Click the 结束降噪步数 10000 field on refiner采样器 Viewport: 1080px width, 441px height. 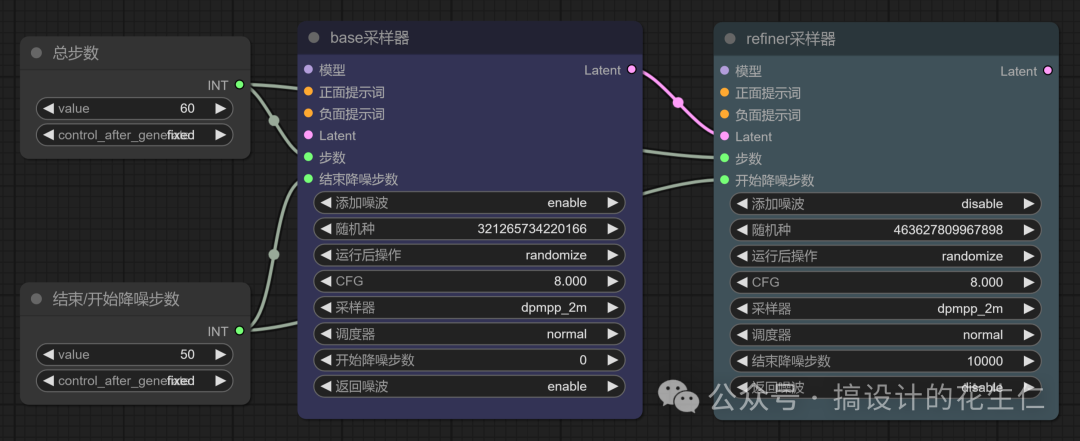point(886,361)
